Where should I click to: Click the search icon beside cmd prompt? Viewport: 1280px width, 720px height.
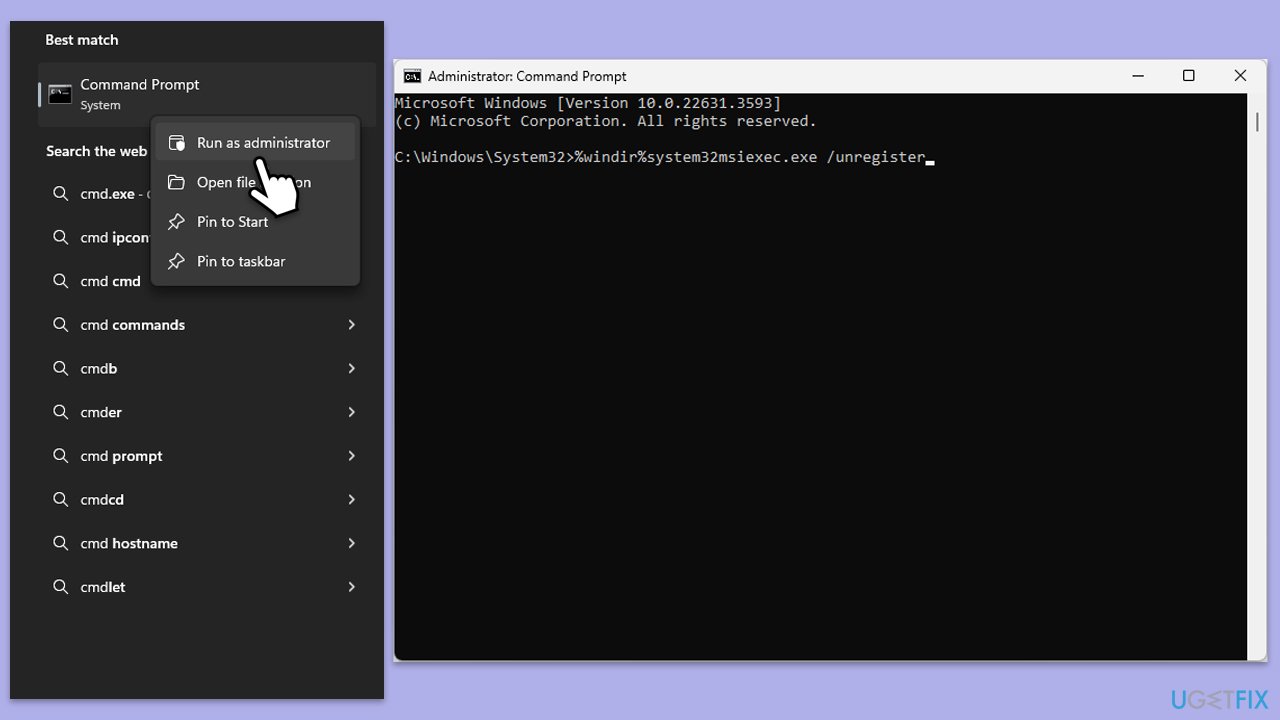pyautogui.click(x=61, y=456)
